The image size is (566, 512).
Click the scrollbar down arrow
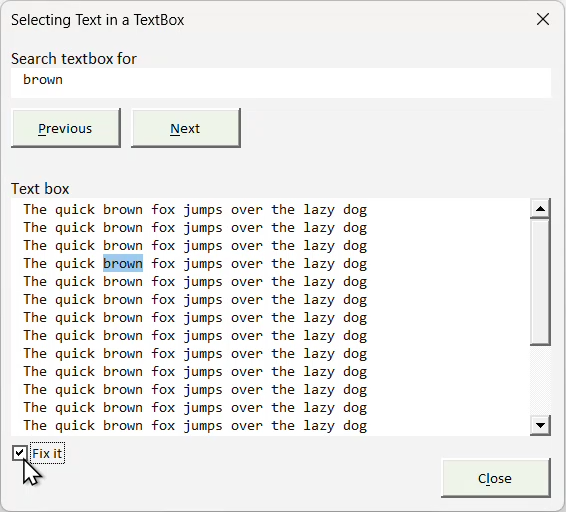[540, 425]
